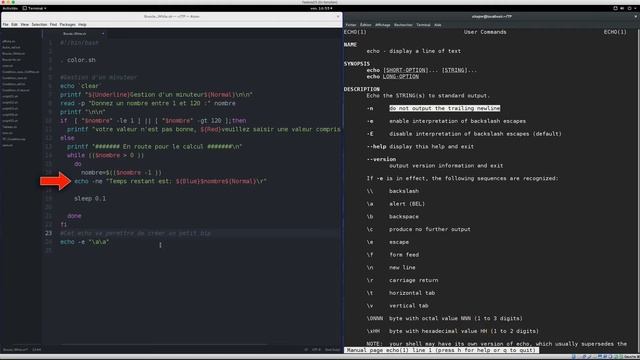Open Conditions_sans_ElsiffNext file in tree view
This screenshot has height=360, width=640.
point(21,72)
